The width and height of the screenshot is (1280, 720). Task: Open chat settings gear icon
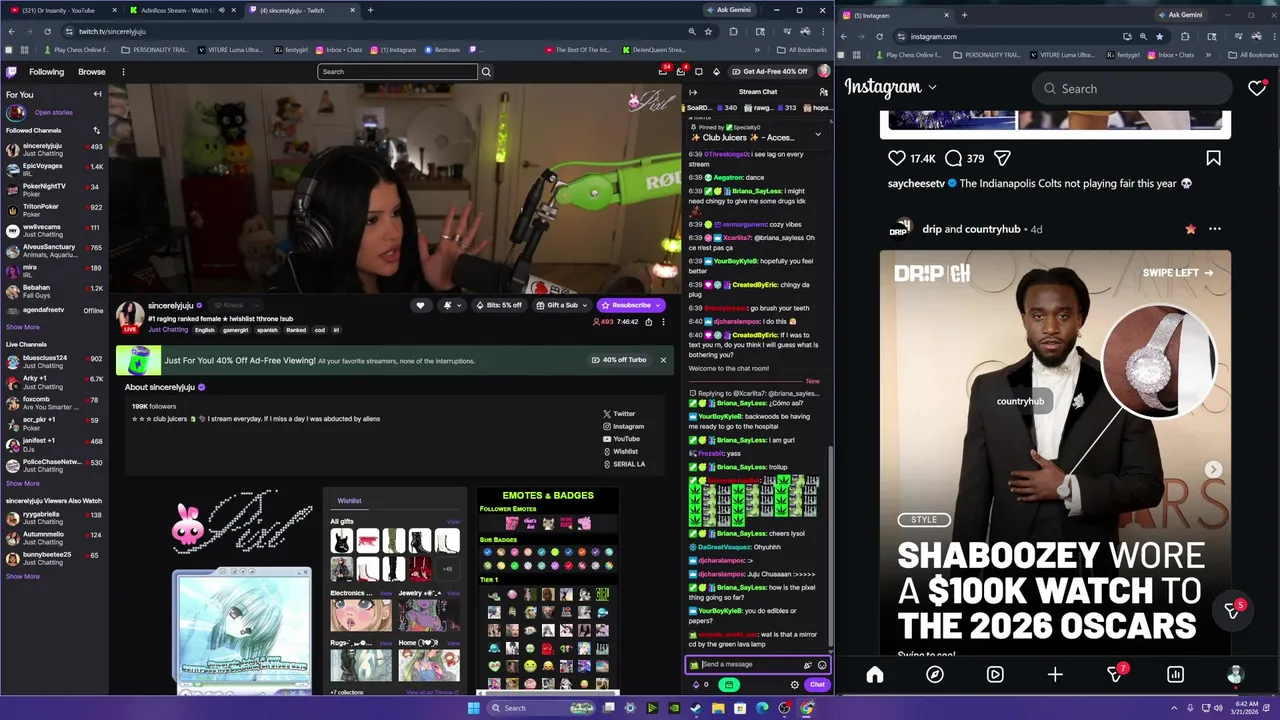795,685
